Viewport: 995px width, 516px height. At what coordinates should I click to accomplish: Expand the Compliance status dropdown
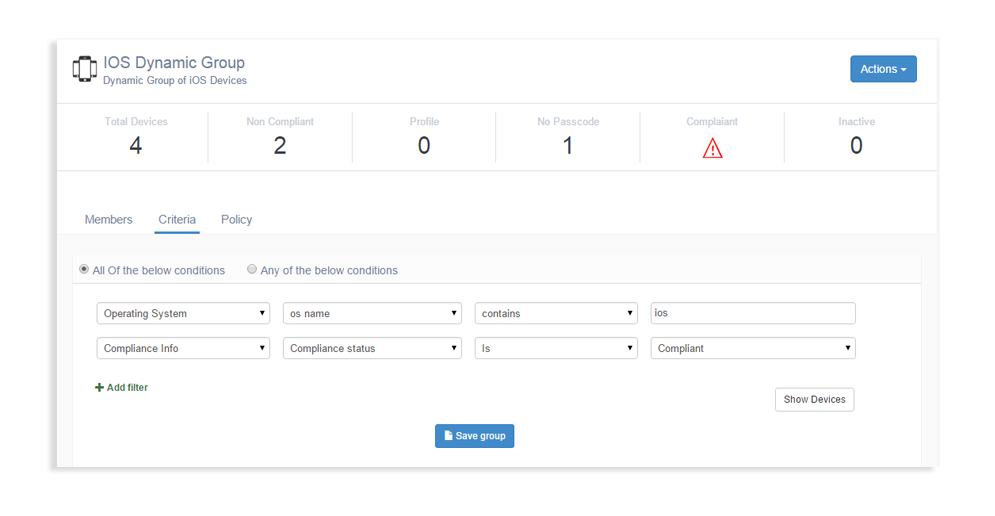pyautogui.click(x=372, y=348)
